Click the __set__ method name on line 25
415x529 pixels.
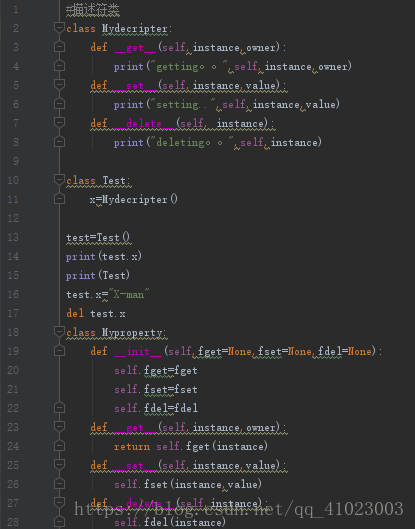(x=135, y=466)
